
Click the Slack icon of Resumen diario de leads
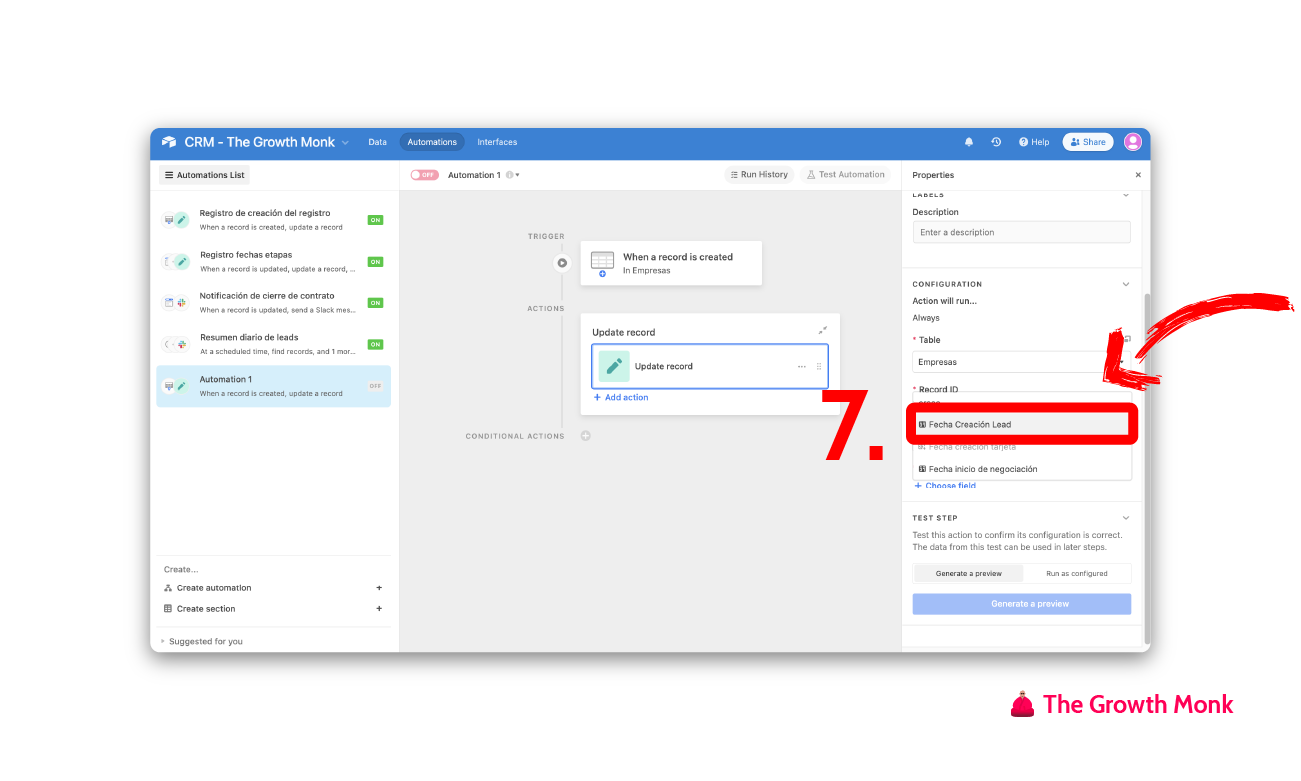pos(181,345)
